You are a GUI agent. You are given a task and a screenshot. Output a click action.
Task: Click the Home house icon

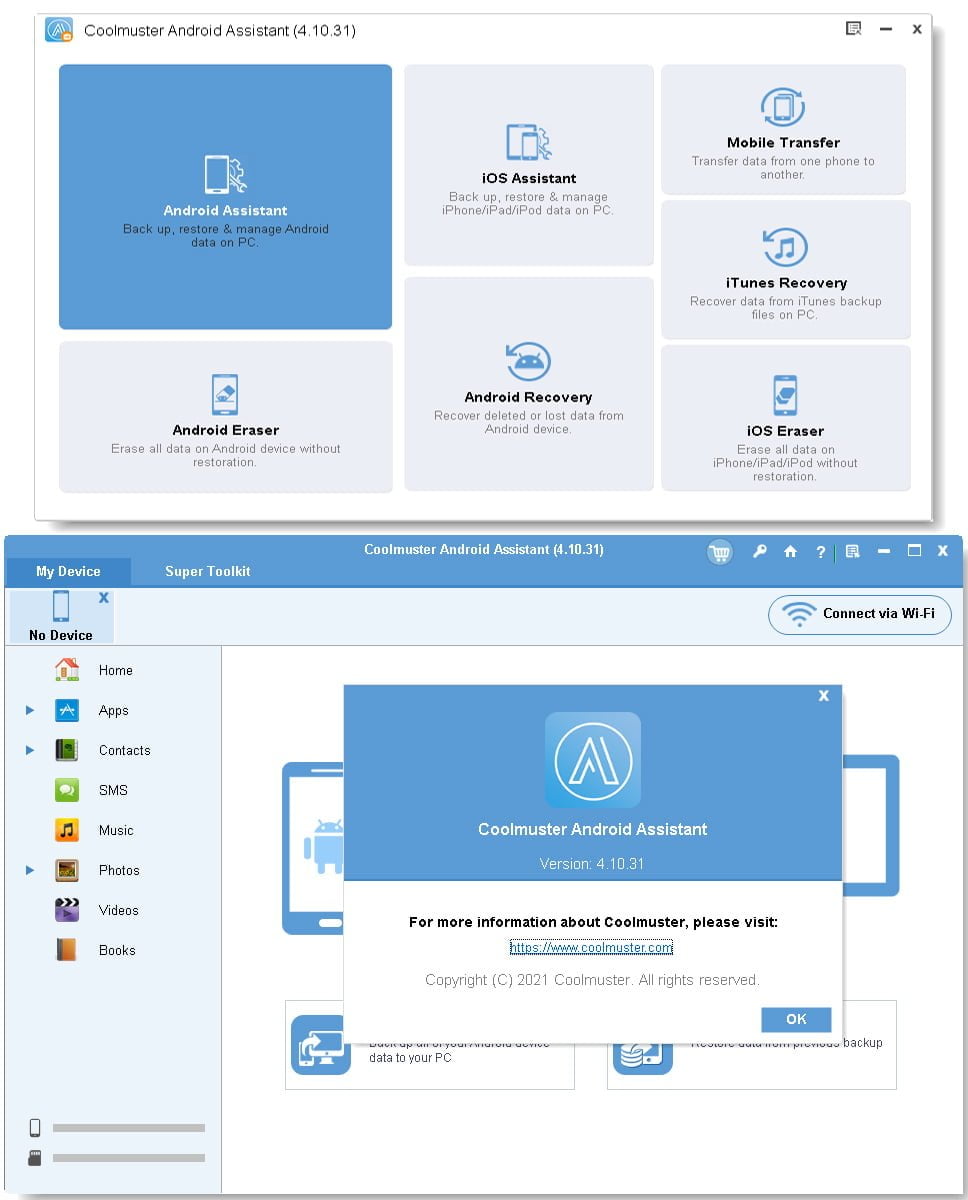coord(67,669)
